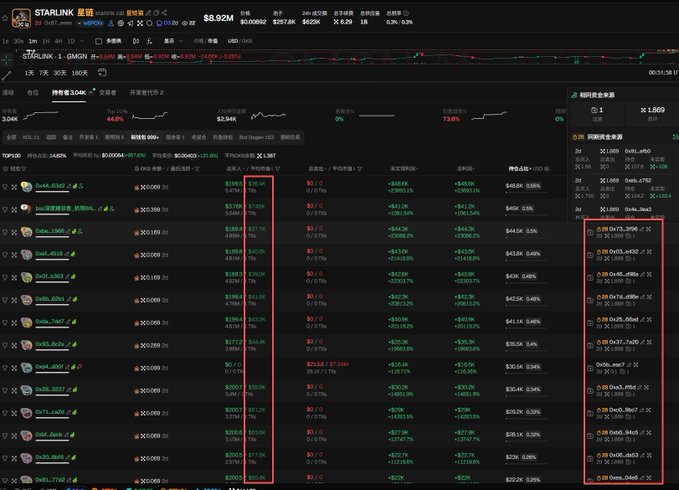Open wallet bsc深度建设者 link
Screen dimensions: 679x490
[65, 208]
